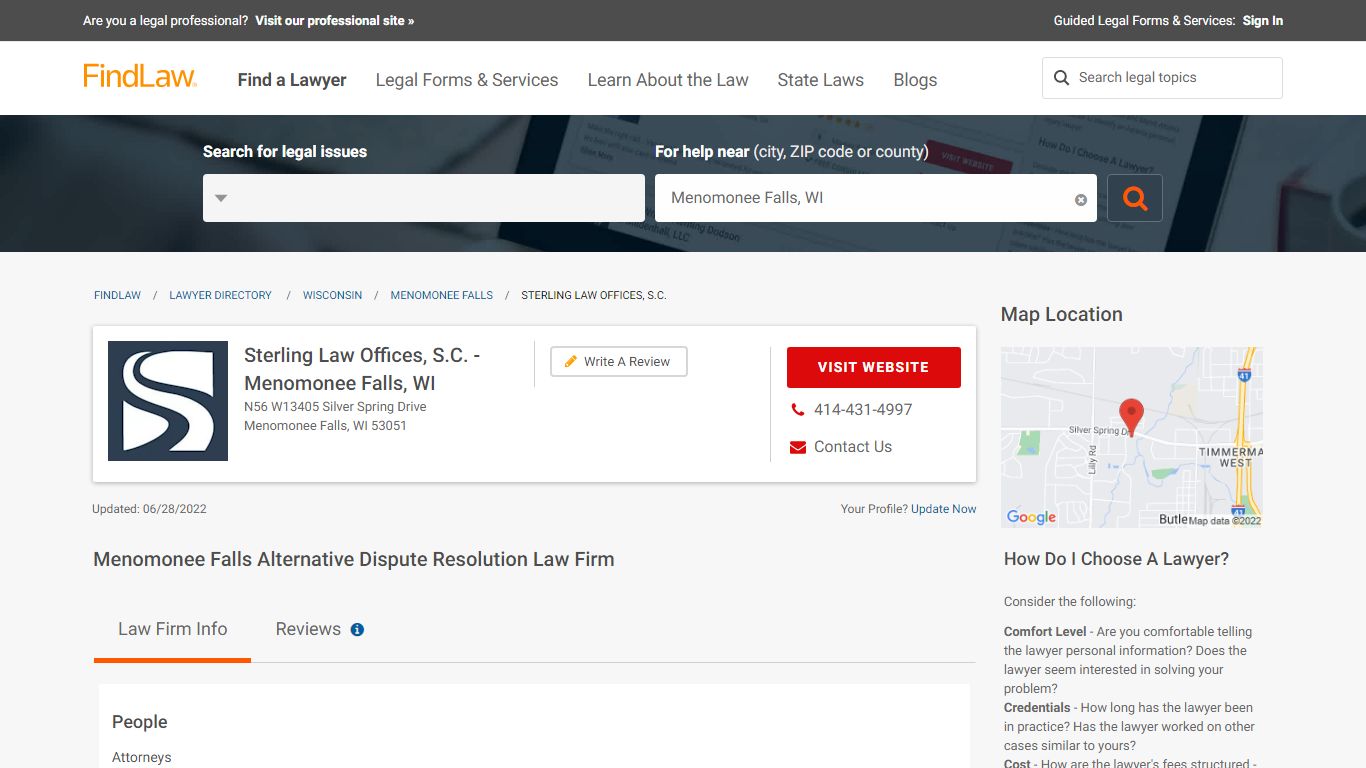
Task: Click the 'Credentials' bold term
Action: coord(1037,708)
